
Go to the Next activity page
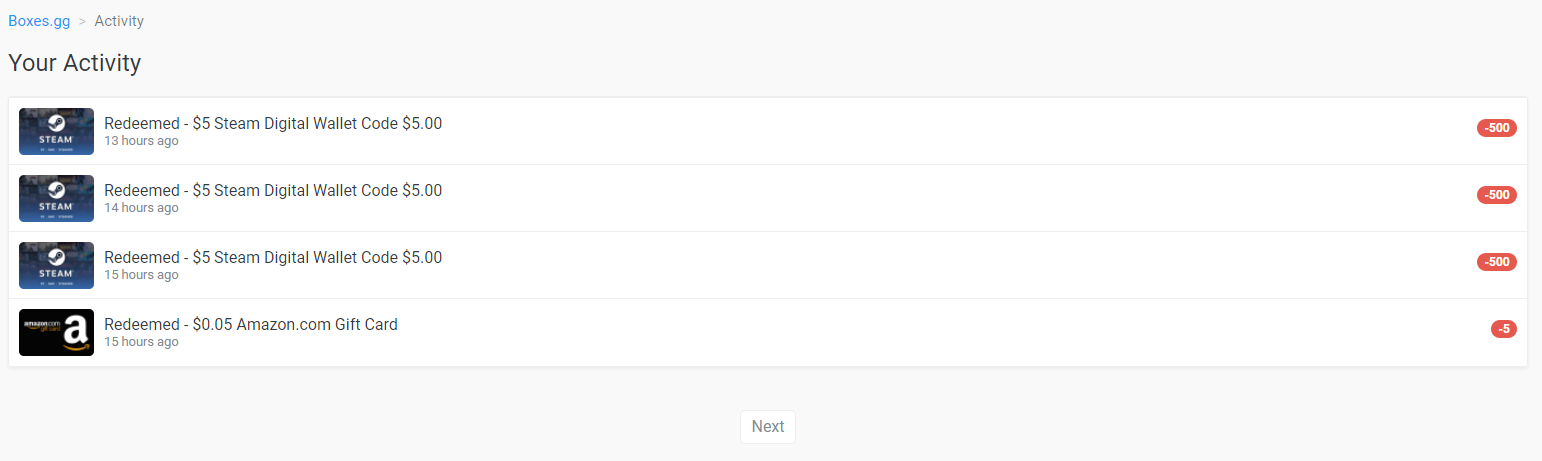(768, 427)
